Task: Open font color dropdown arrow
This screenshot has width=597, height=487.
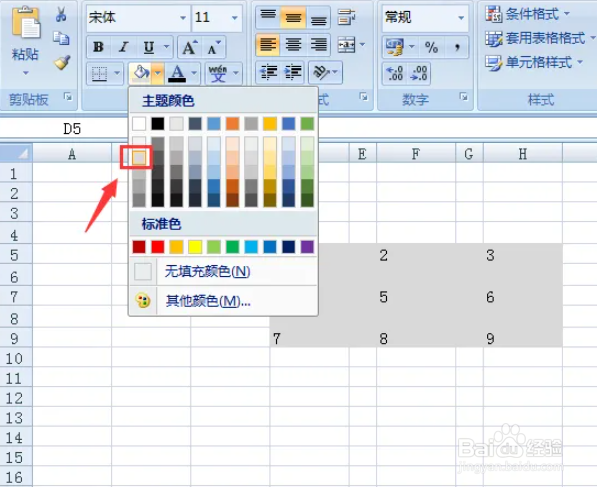Action: point(194,73)
